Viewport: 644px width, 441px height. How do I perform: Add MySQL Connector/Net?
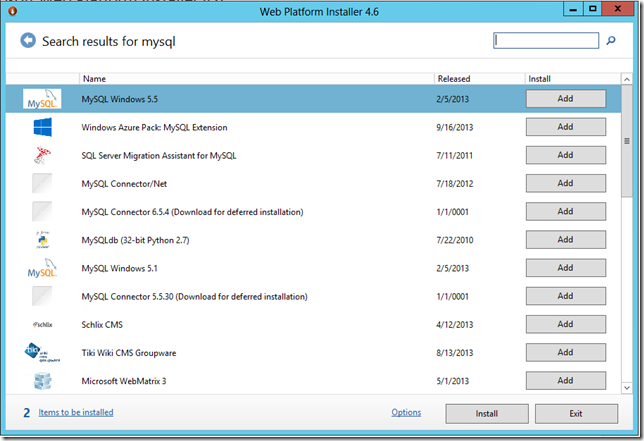click(x=566, y=183)
